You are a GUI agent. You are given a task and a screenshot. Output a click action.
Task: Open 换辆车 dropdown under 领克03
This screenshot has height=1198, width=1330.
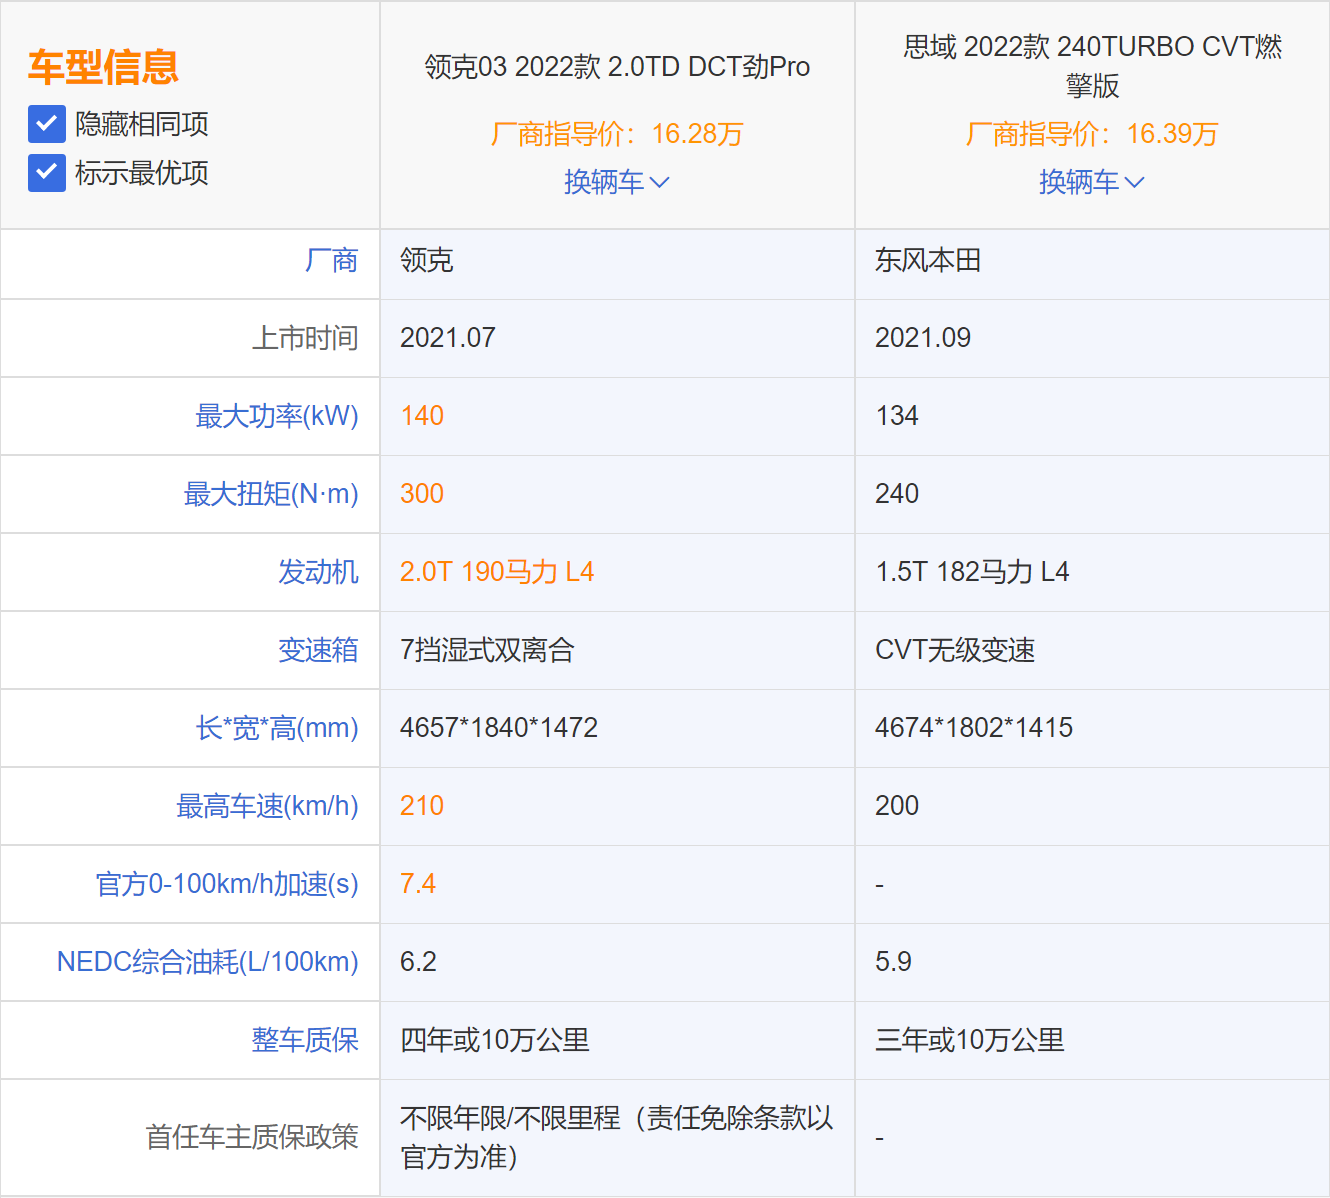click(617, 182)
